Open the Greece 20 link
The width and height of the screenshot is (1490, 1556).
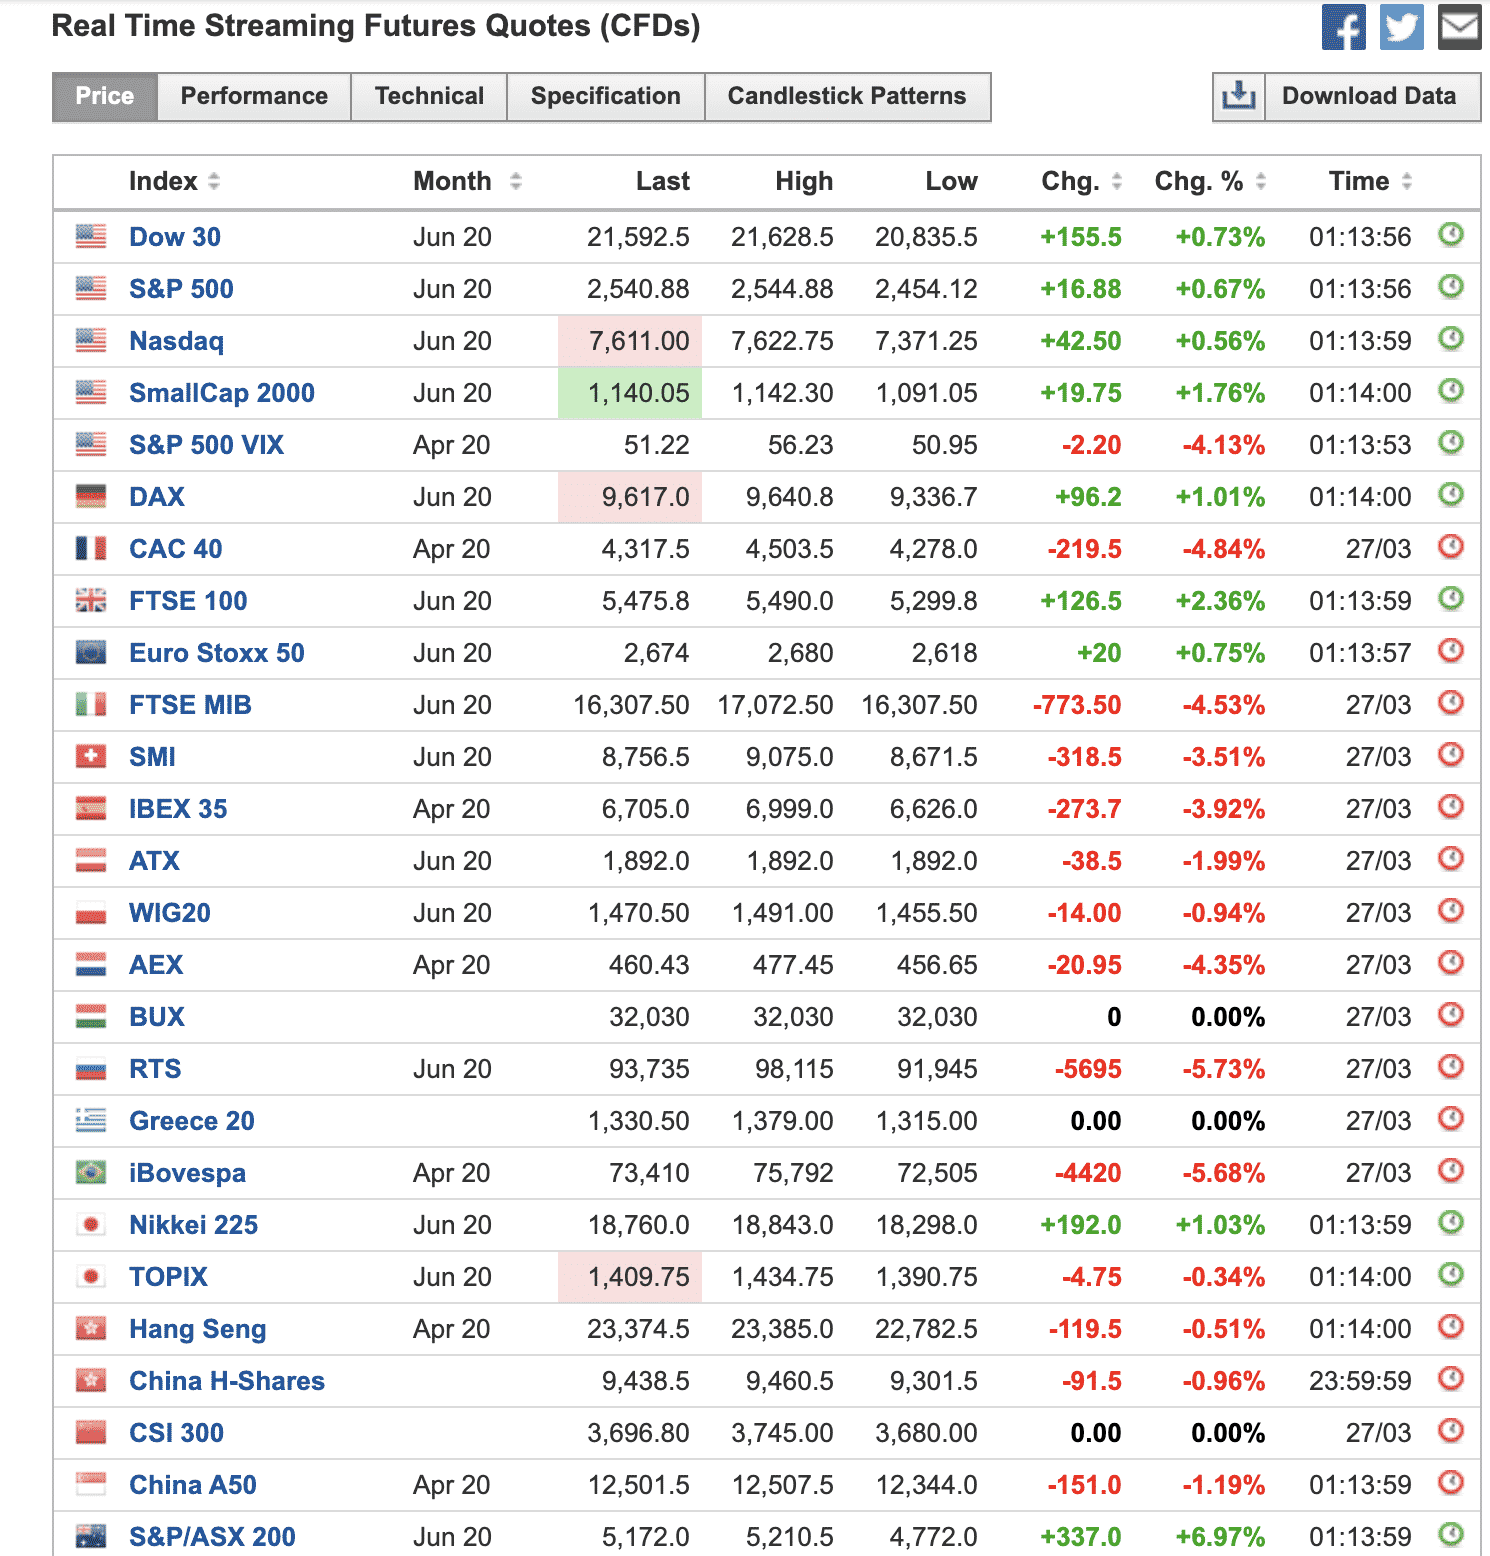pos(192,1121)
